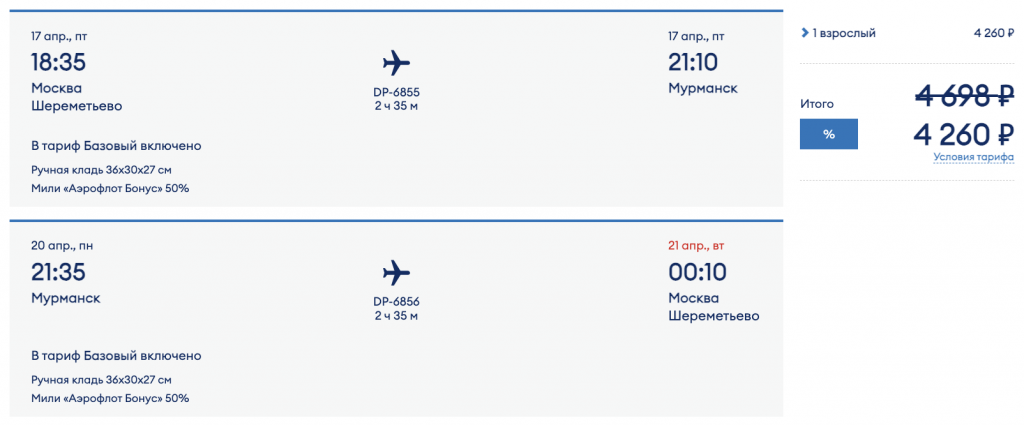Click the airplane icon for flight DP-6856
The width and height of the screenshot is (1024, 425).
[x=396, y=272]
